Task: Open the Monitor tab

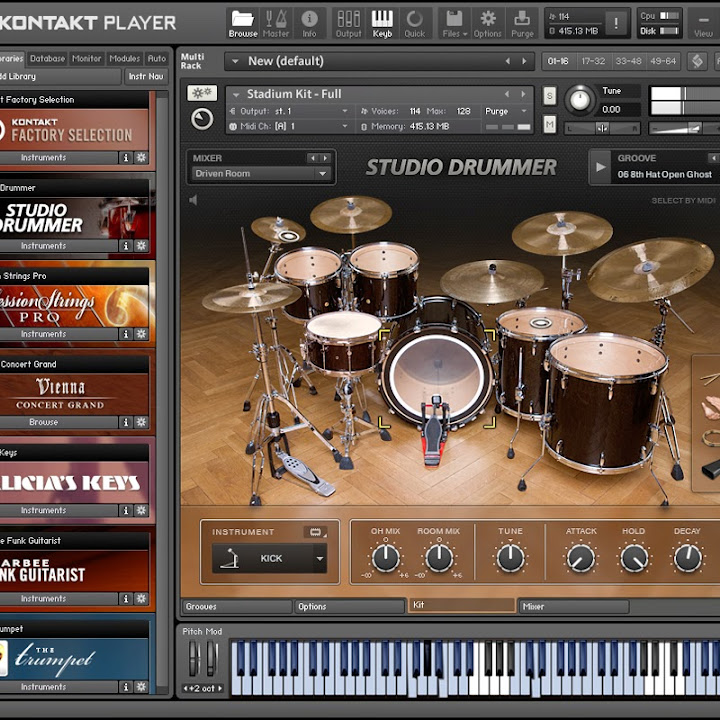Action: click(86, 59)
